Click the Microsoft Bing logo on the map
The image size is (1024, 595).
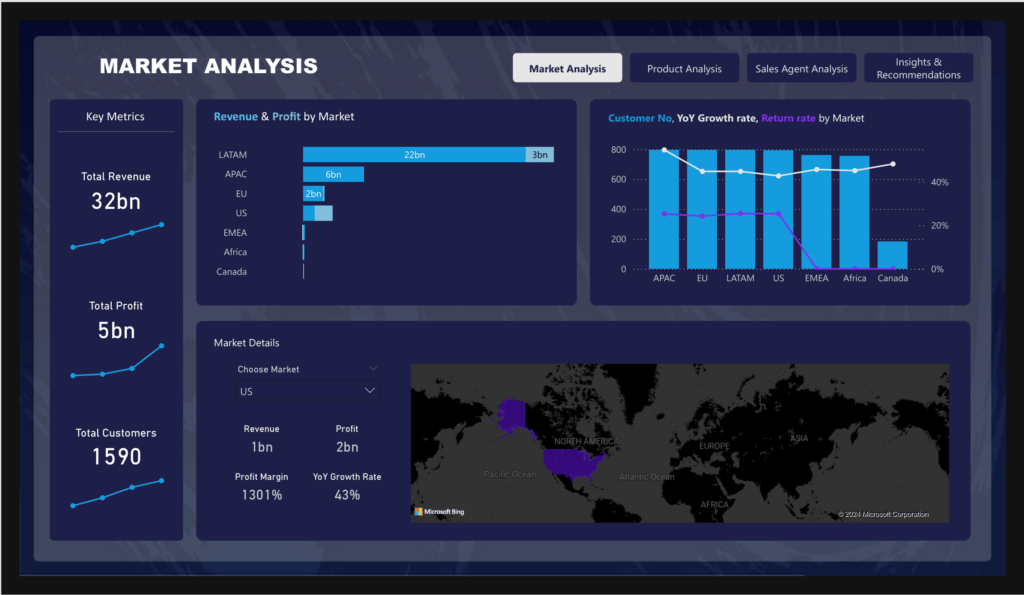[x=439, y=511]
